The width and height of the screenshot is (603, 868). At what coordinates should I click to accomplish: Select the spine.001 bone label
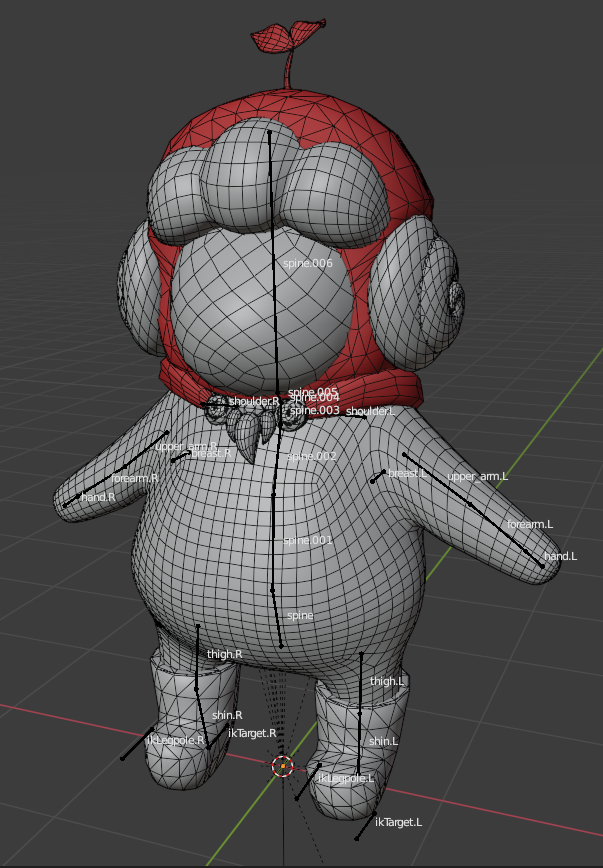click(308, 540)
